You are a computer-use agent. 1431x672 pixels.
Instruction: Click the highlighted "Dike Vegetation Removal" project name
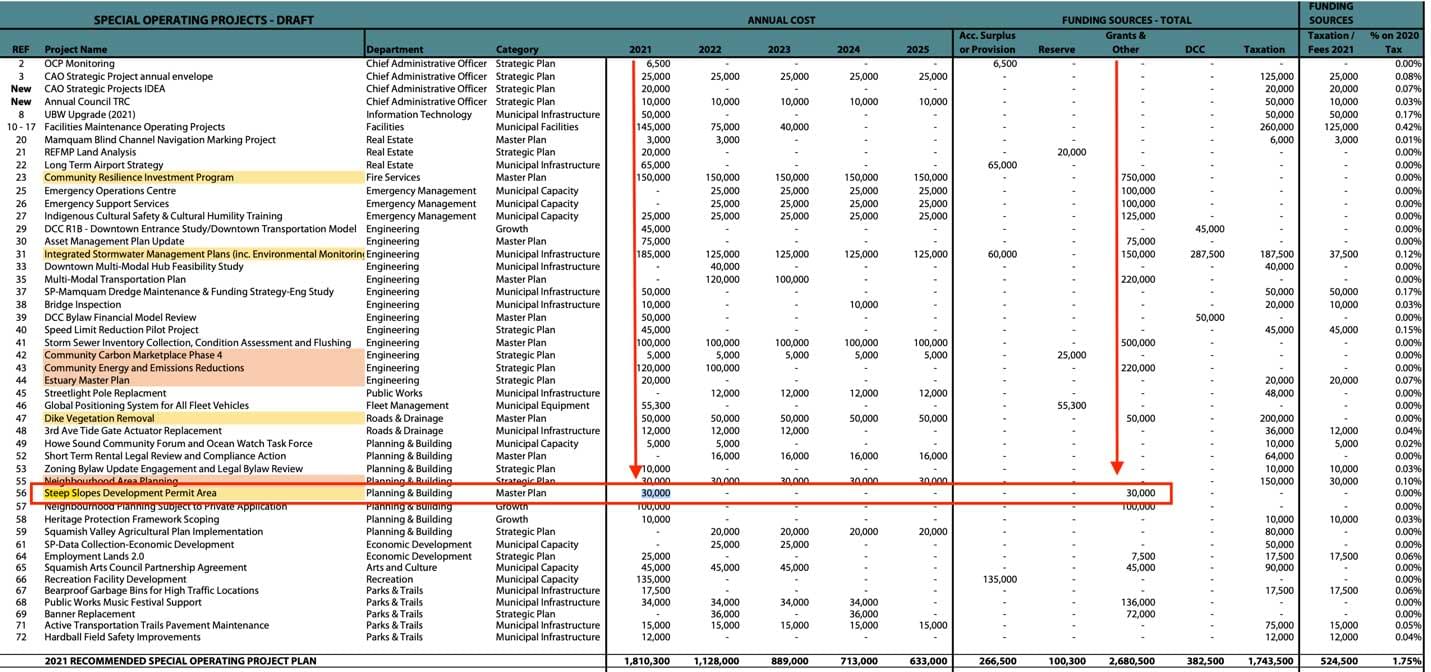coord(99,419)
